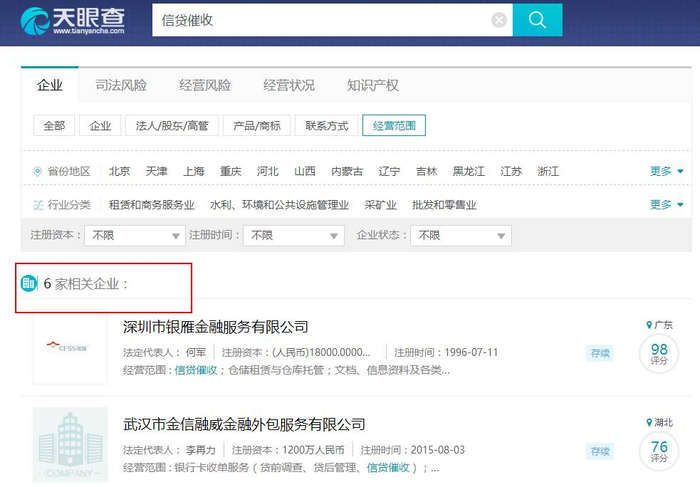Expand 更多 in the province row
The width and height of the screenshot is (700, 487).
[x=666, y=171]
